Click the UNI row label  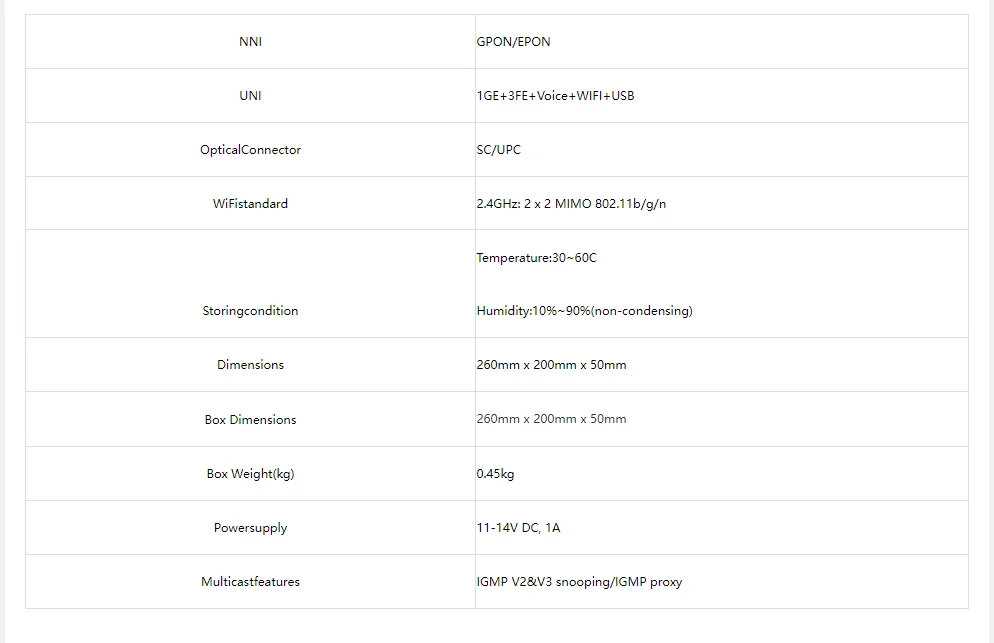[250, 96]
